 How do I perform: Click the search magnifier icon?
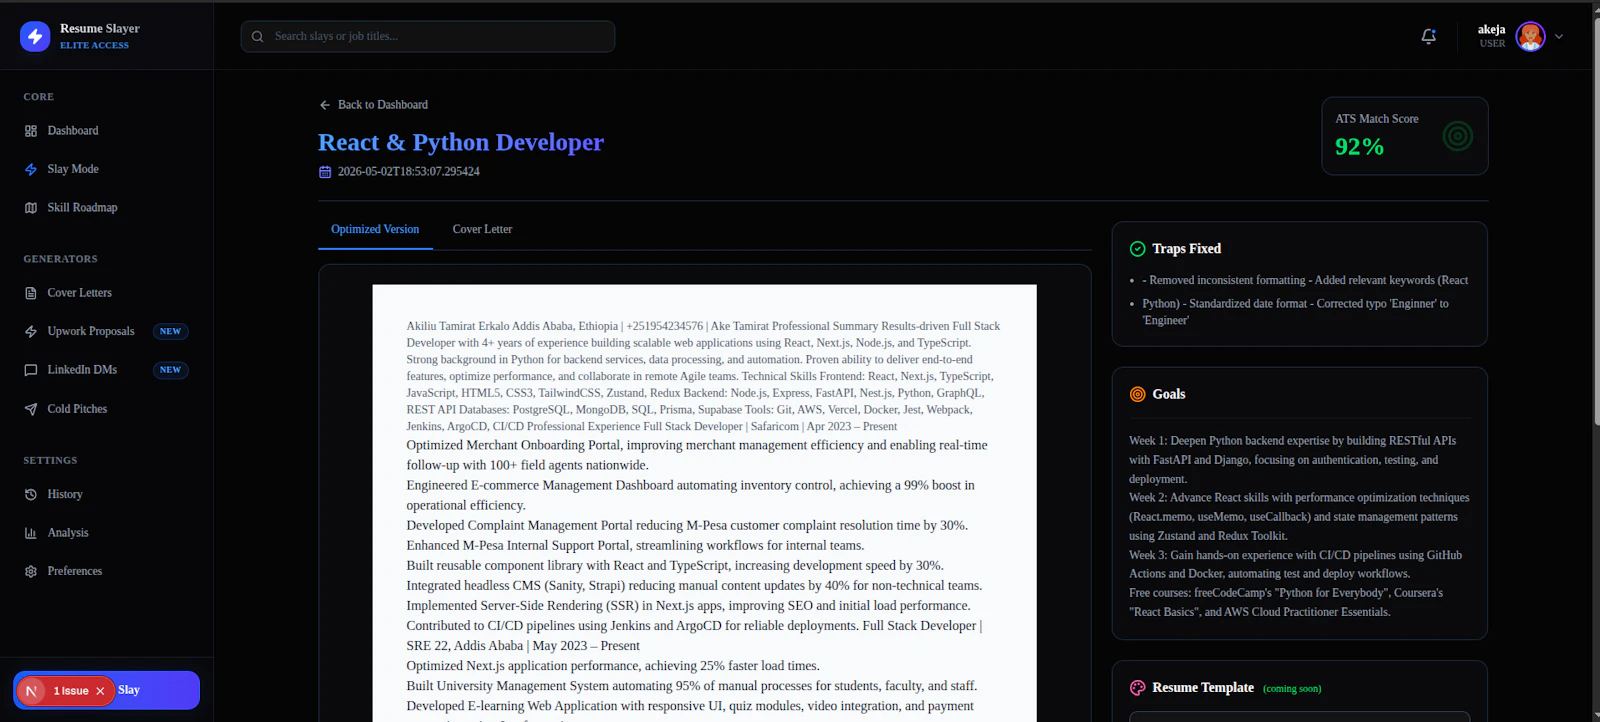pos(258,36)
